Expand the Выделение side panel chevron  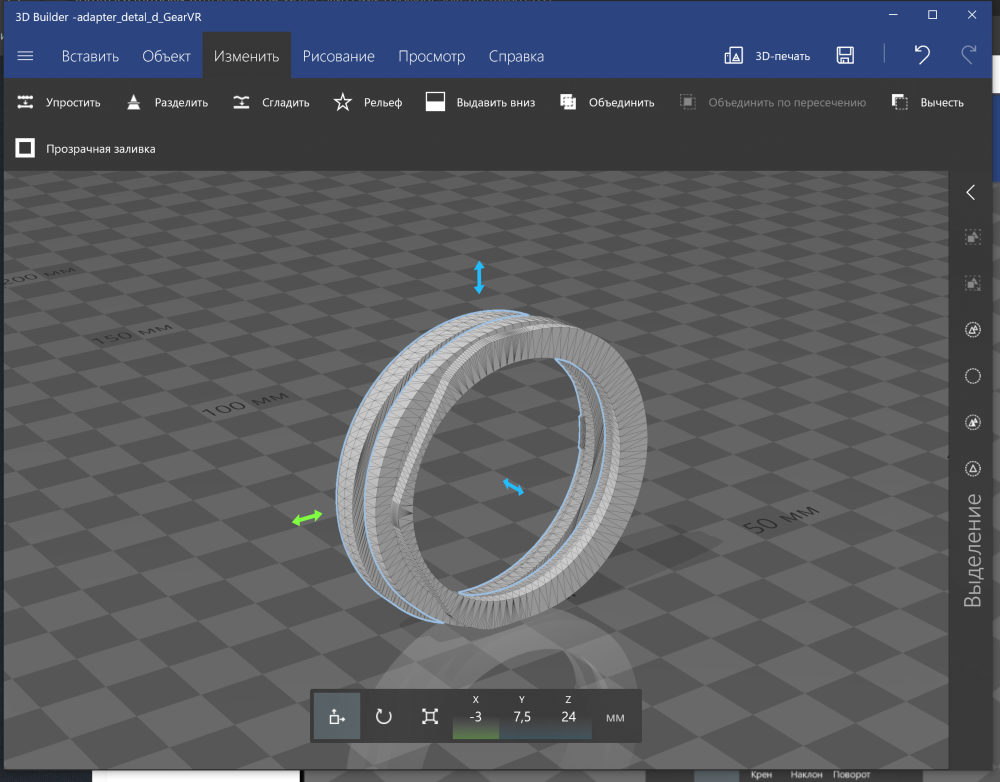(x=970, y=193)
